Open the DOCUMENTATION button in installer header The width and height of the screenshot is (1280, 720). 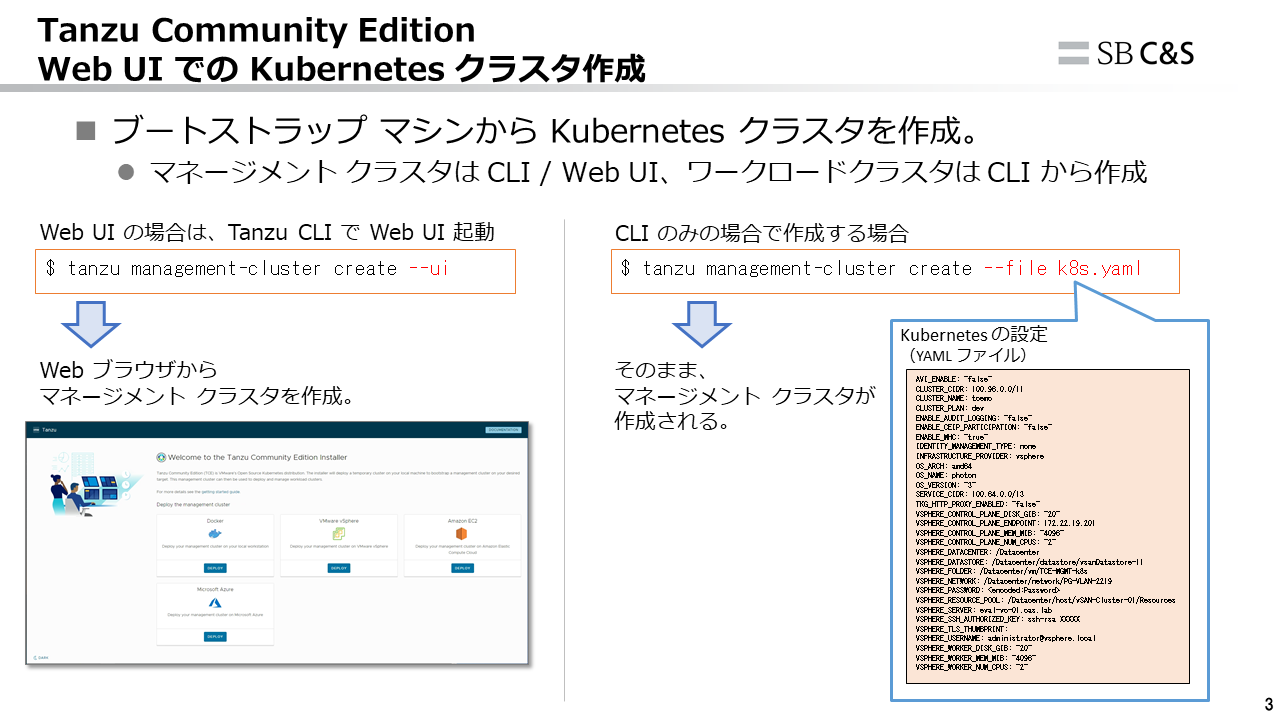coord(503,430)
